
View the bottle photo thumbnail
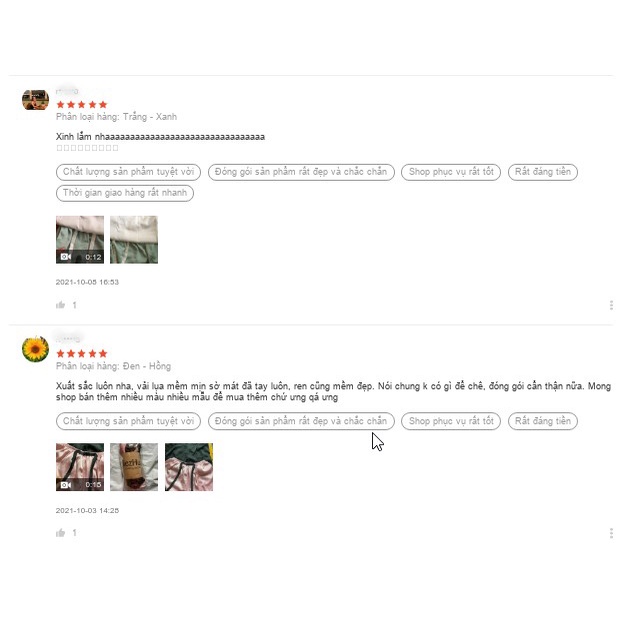134,467
